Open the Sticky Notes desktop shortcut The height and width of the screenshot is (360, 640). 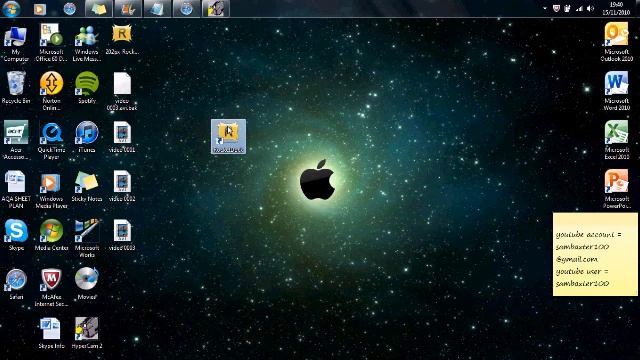click(x=87, y=186)
